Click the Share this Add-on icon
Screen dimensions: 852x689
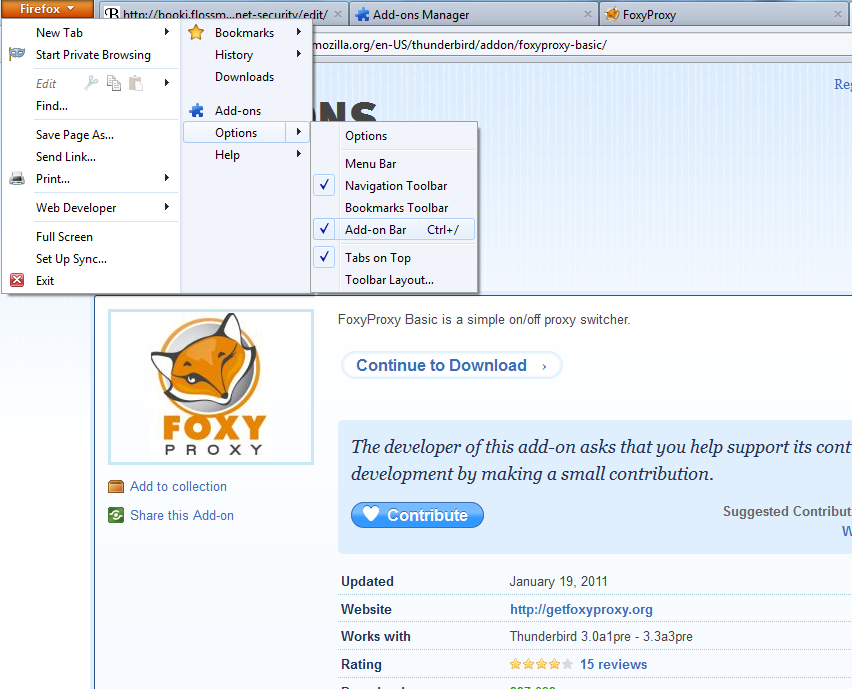click(116, 516)
